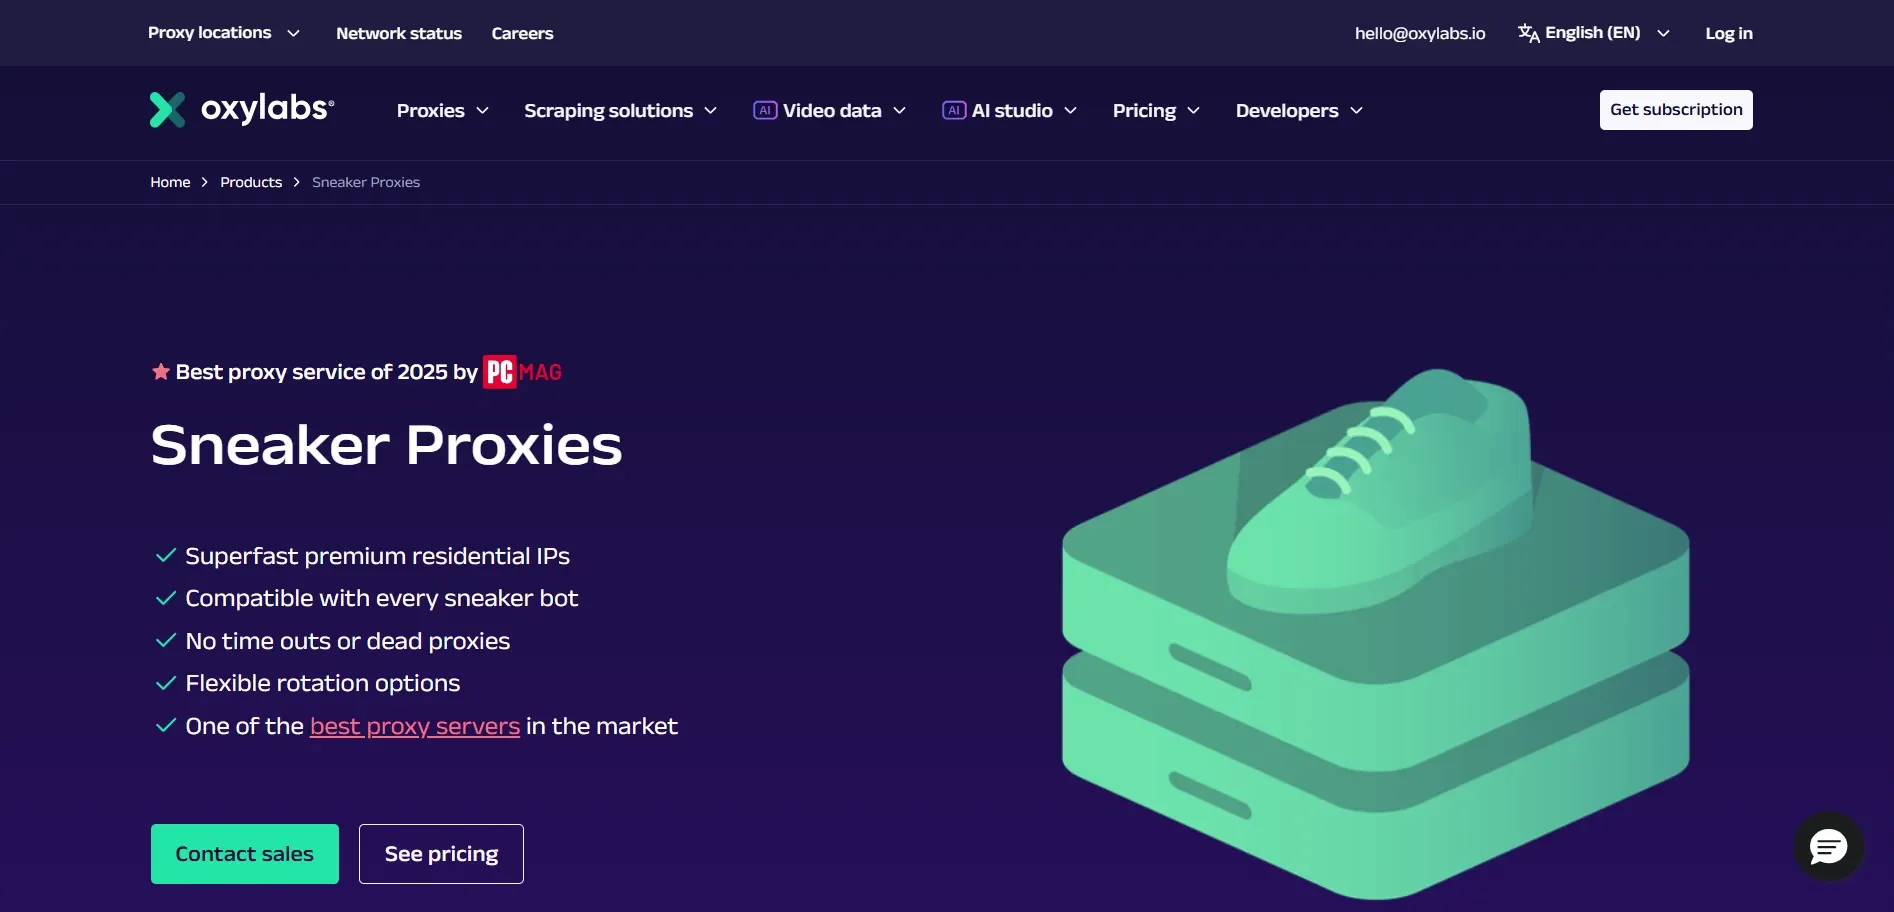The image size is (1894, 912).
Task: Expand the Scraping solutions chevron
Action: tap(710, 110)
